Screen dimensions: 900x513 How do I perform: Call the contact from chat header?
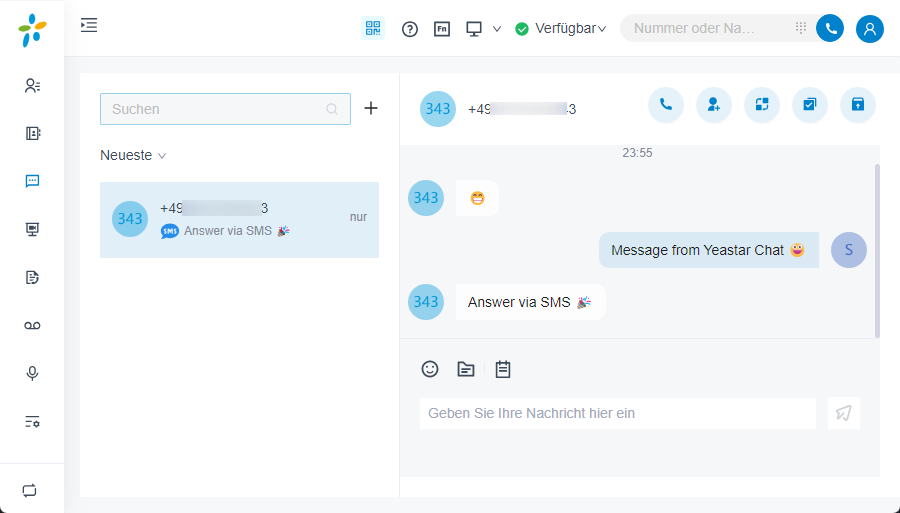[x=666, y=105]
